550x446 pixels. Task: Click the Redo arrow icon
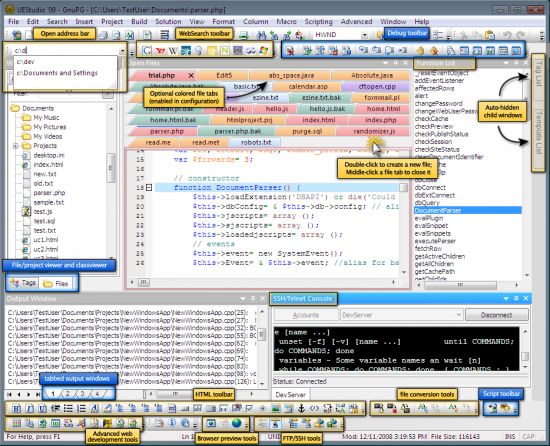point(521,35)
